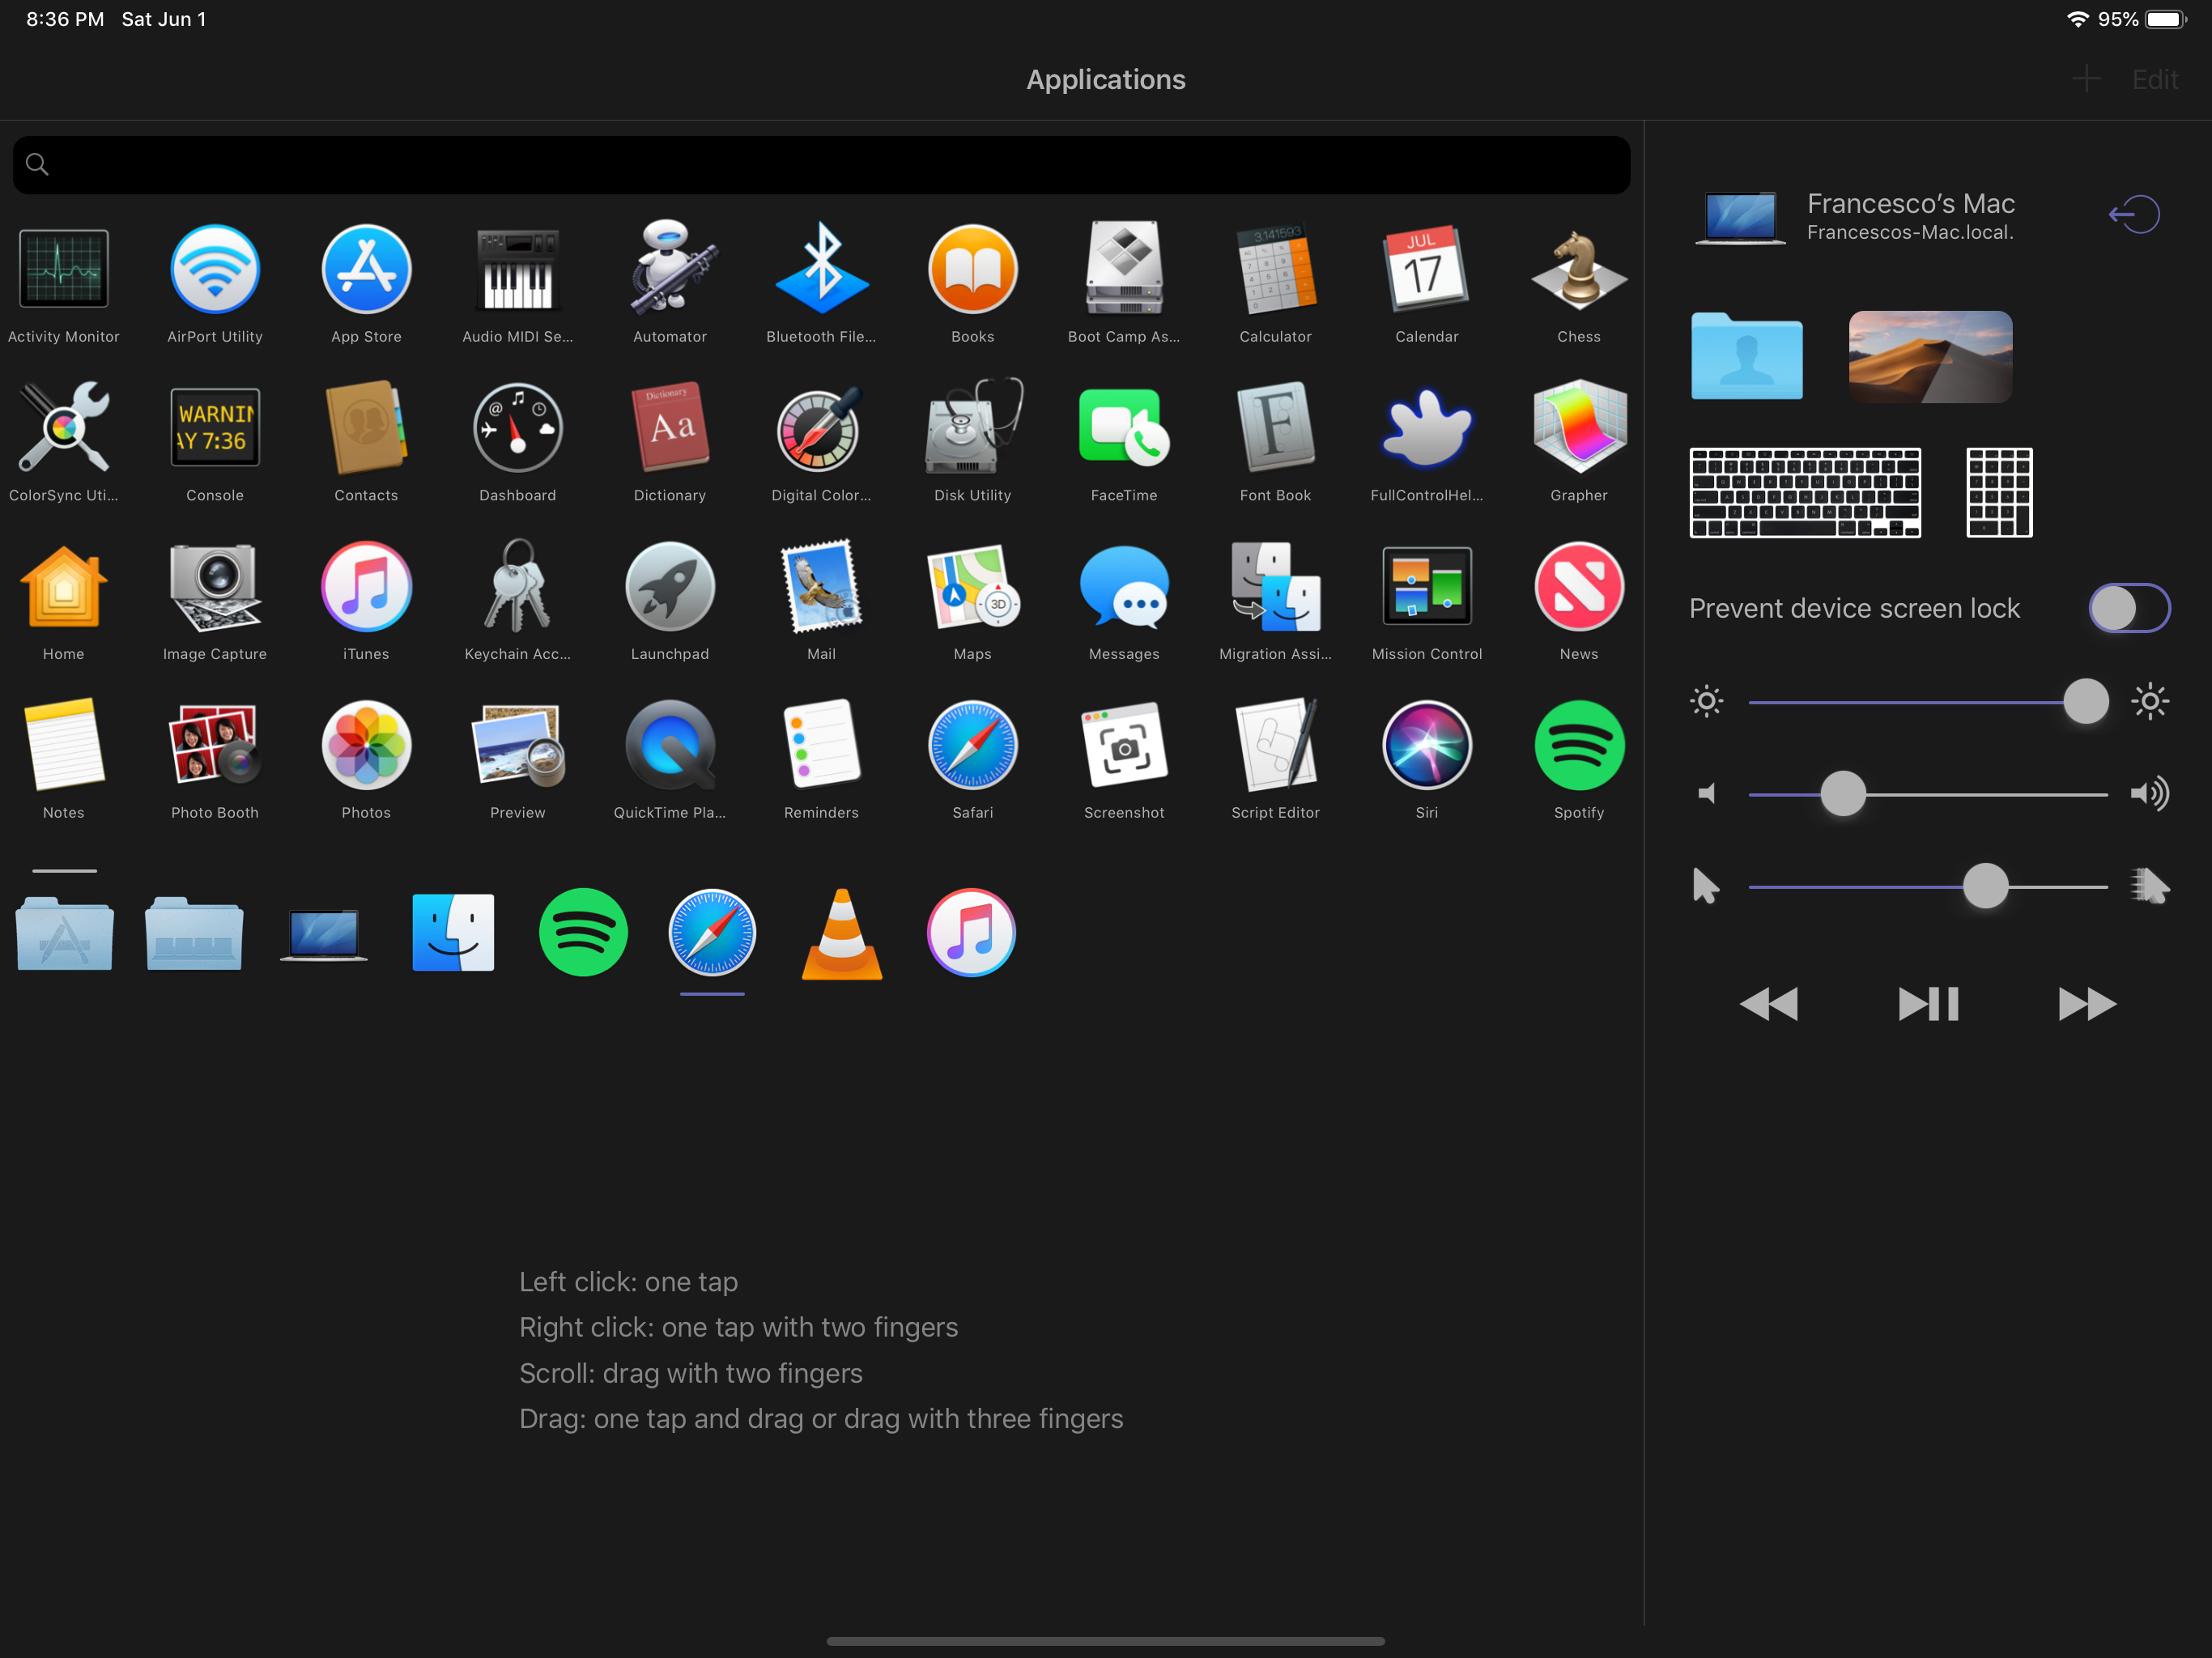This screenshot has height=1658, width=2212.
Task: Launch Maps
Action: 973,587
